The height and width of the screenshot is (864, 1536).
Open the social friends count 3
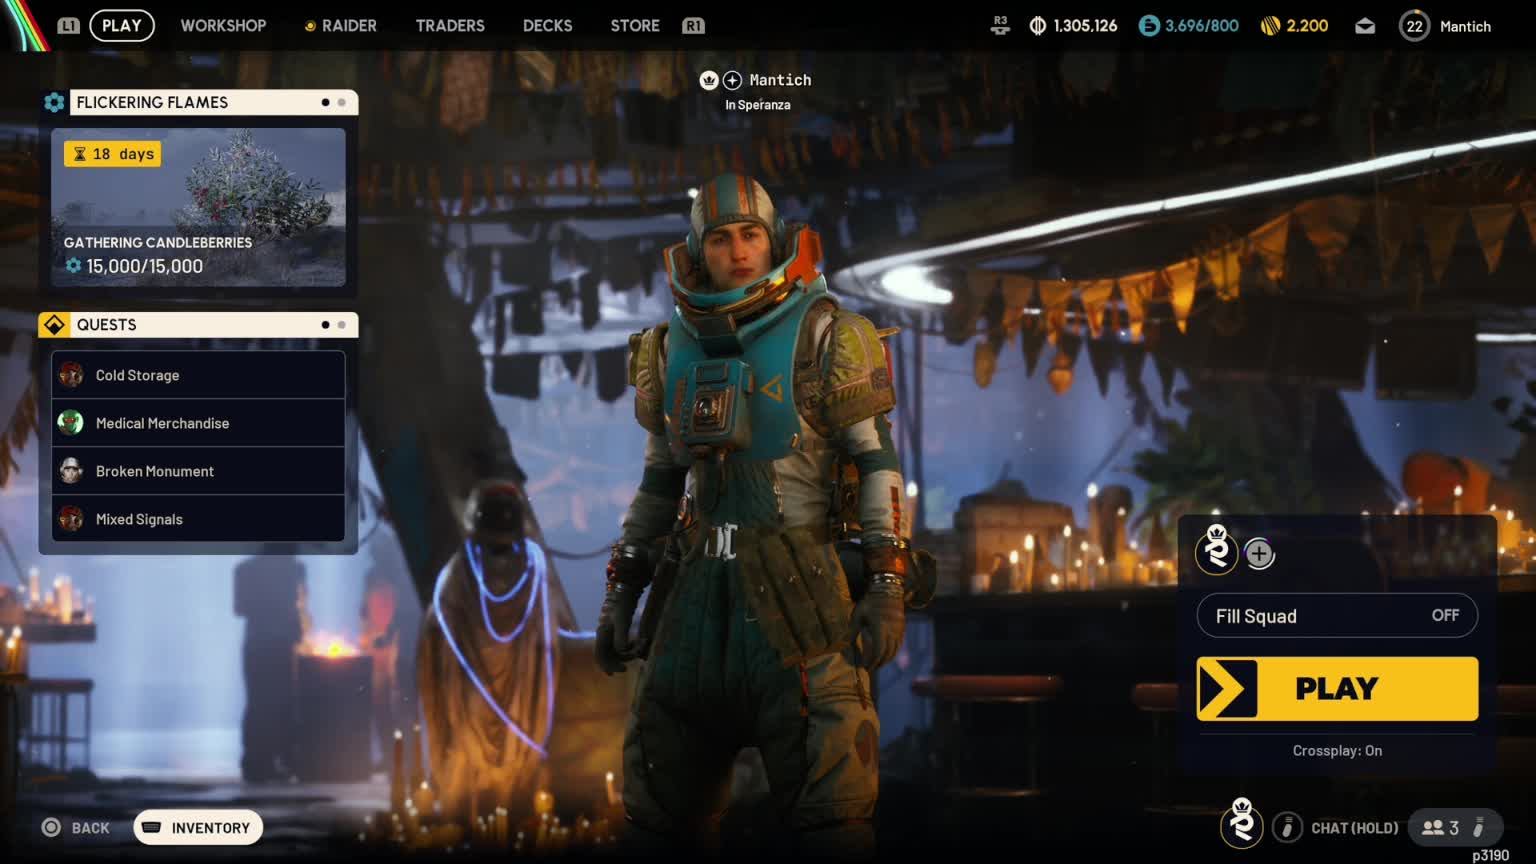(1440, 828)
